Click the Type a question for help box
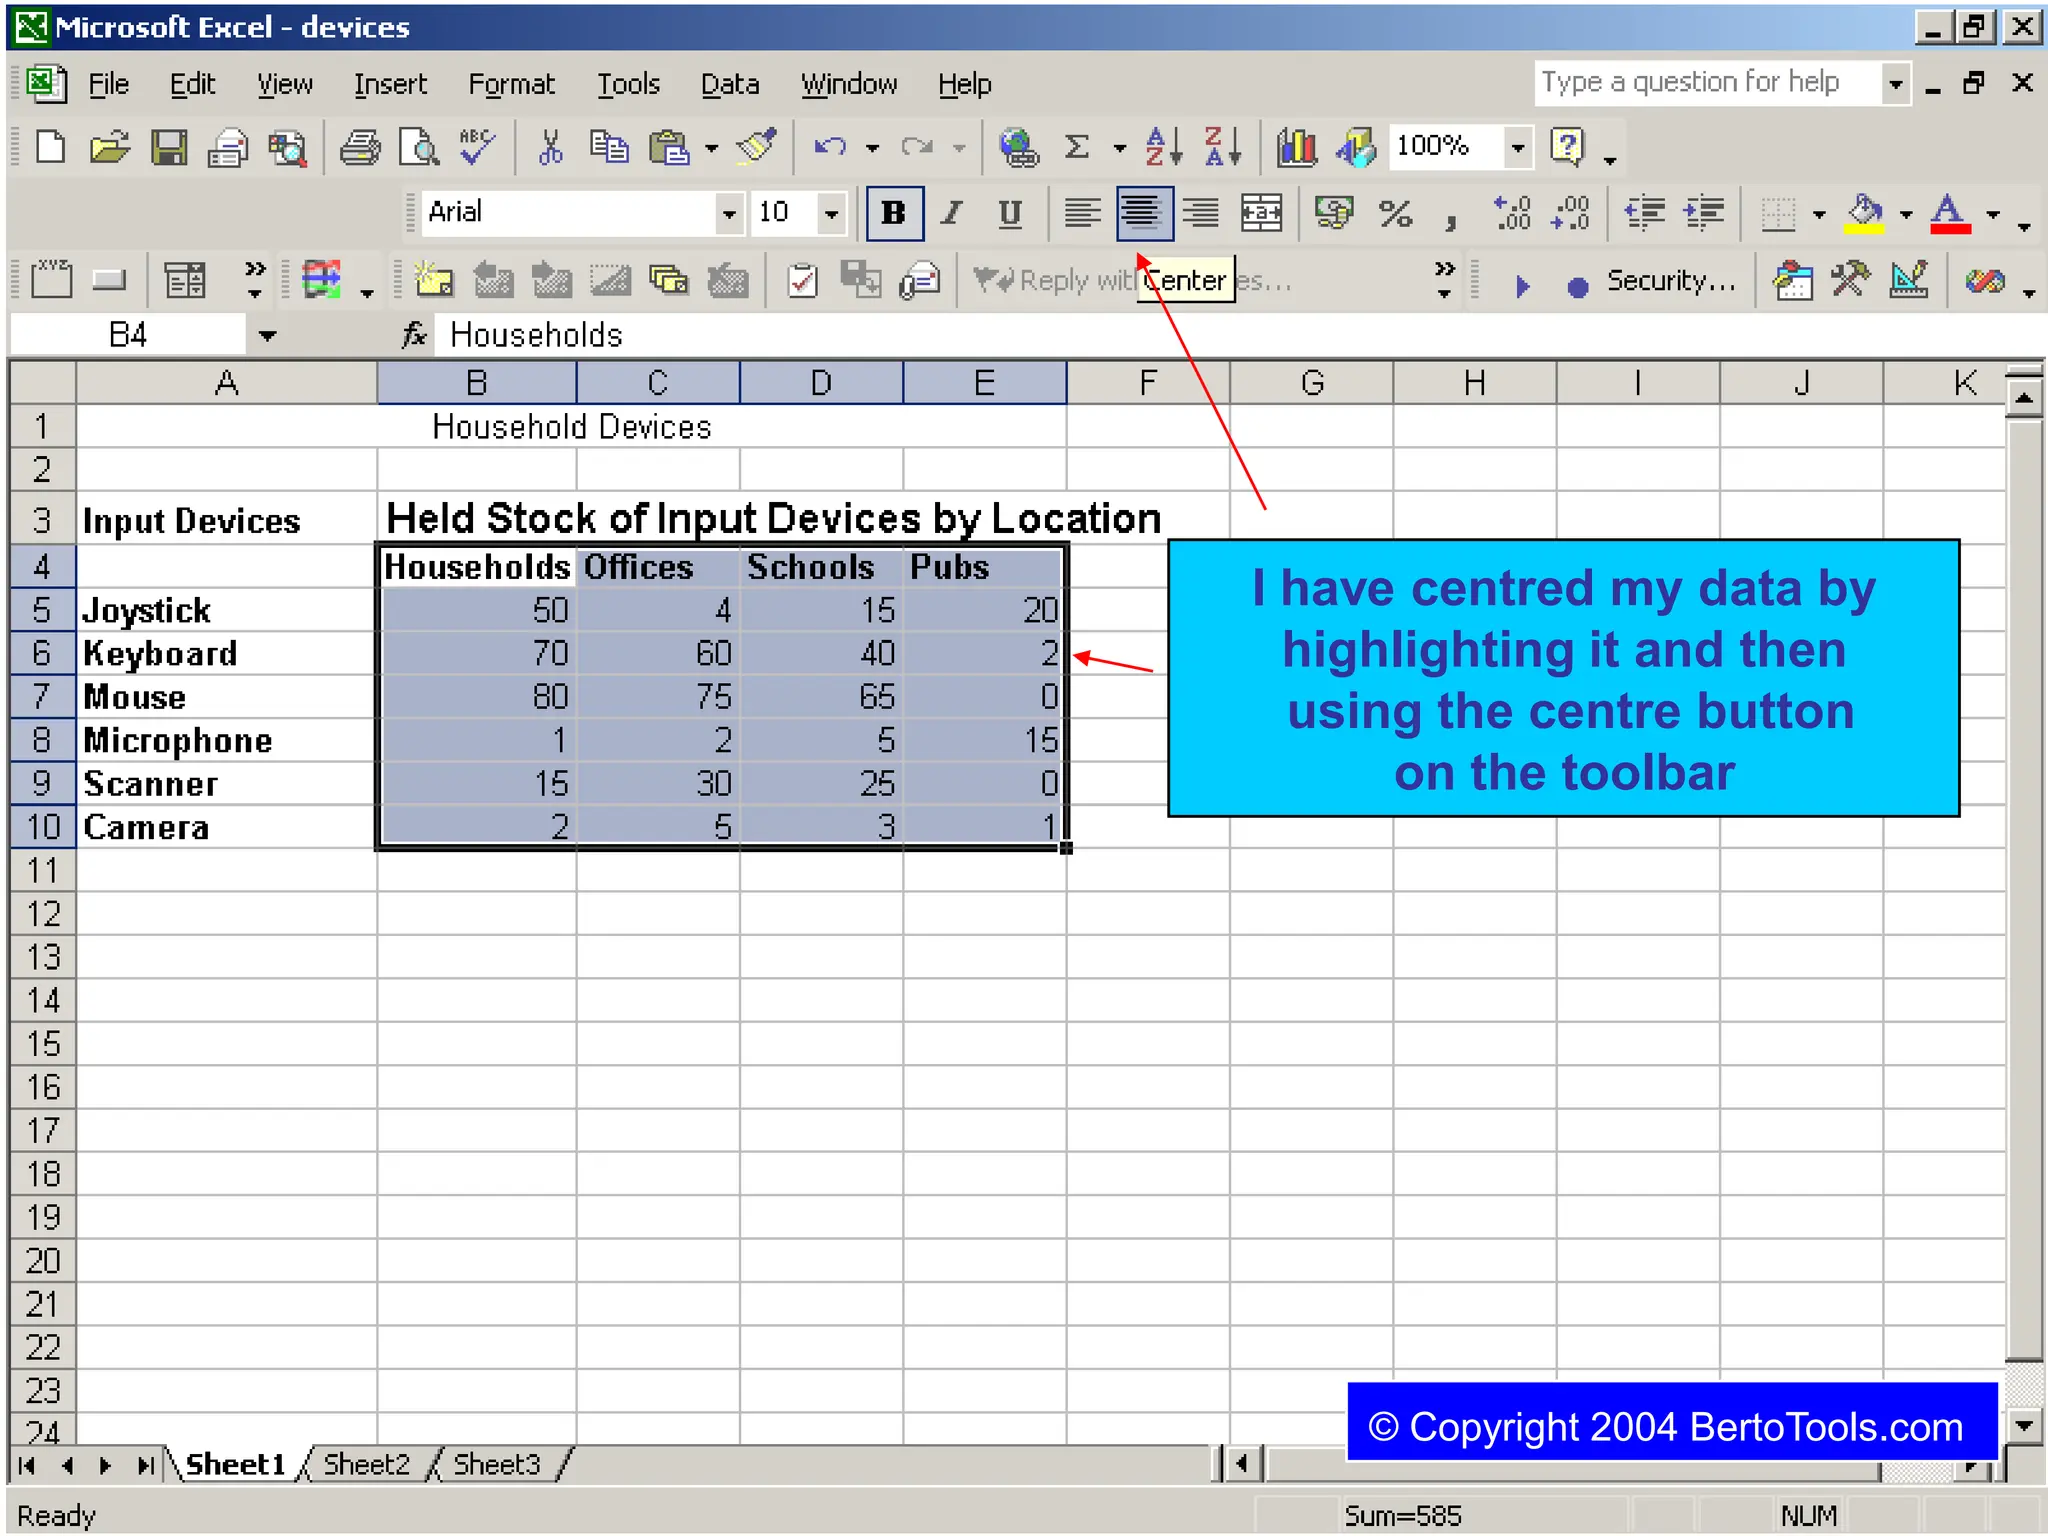The image size is (2048, 1536). coord(1708,82)
